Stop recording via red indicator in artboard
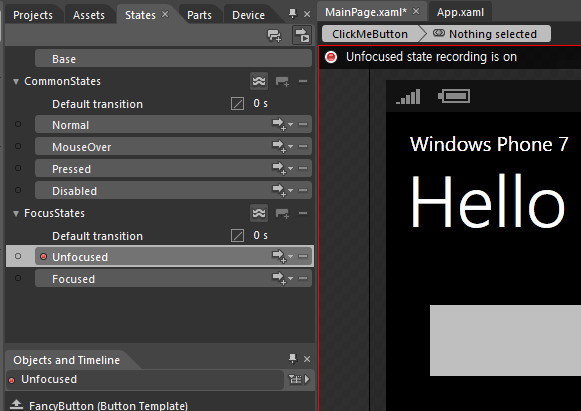 pyautogui.click(x=331, y=57)
